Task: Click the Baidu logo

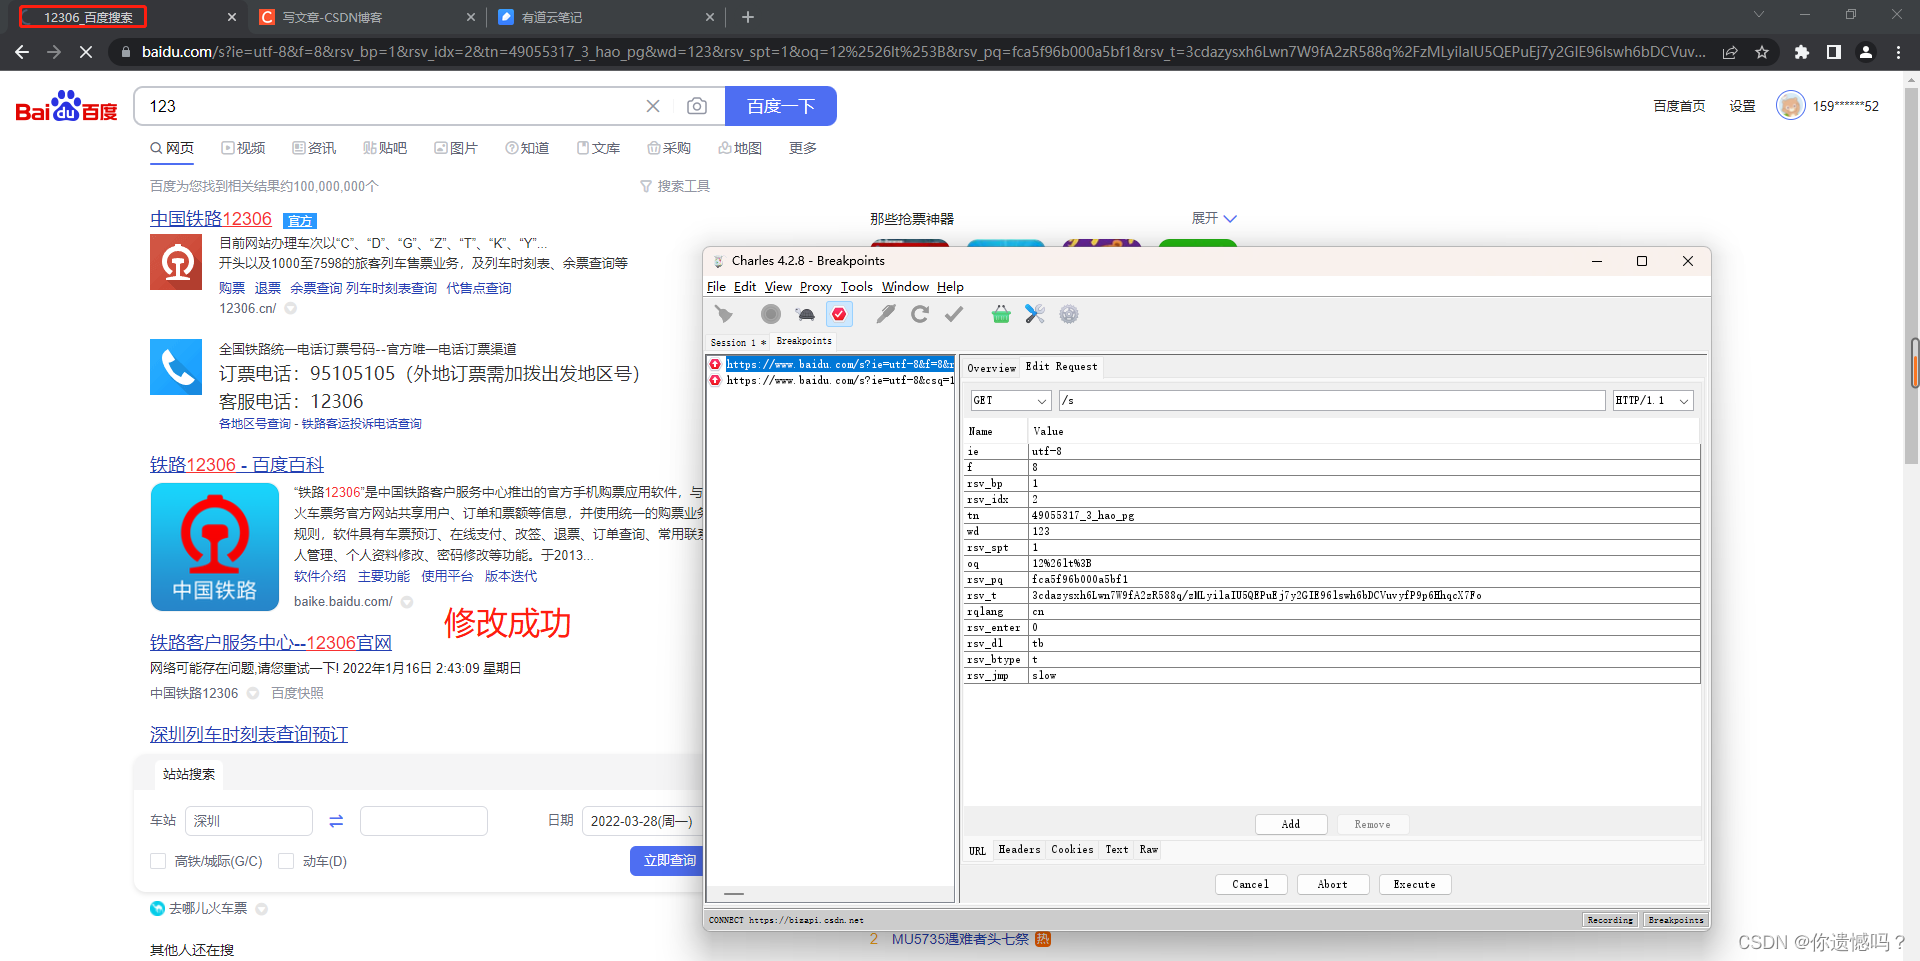Action: tap(67, 106)
